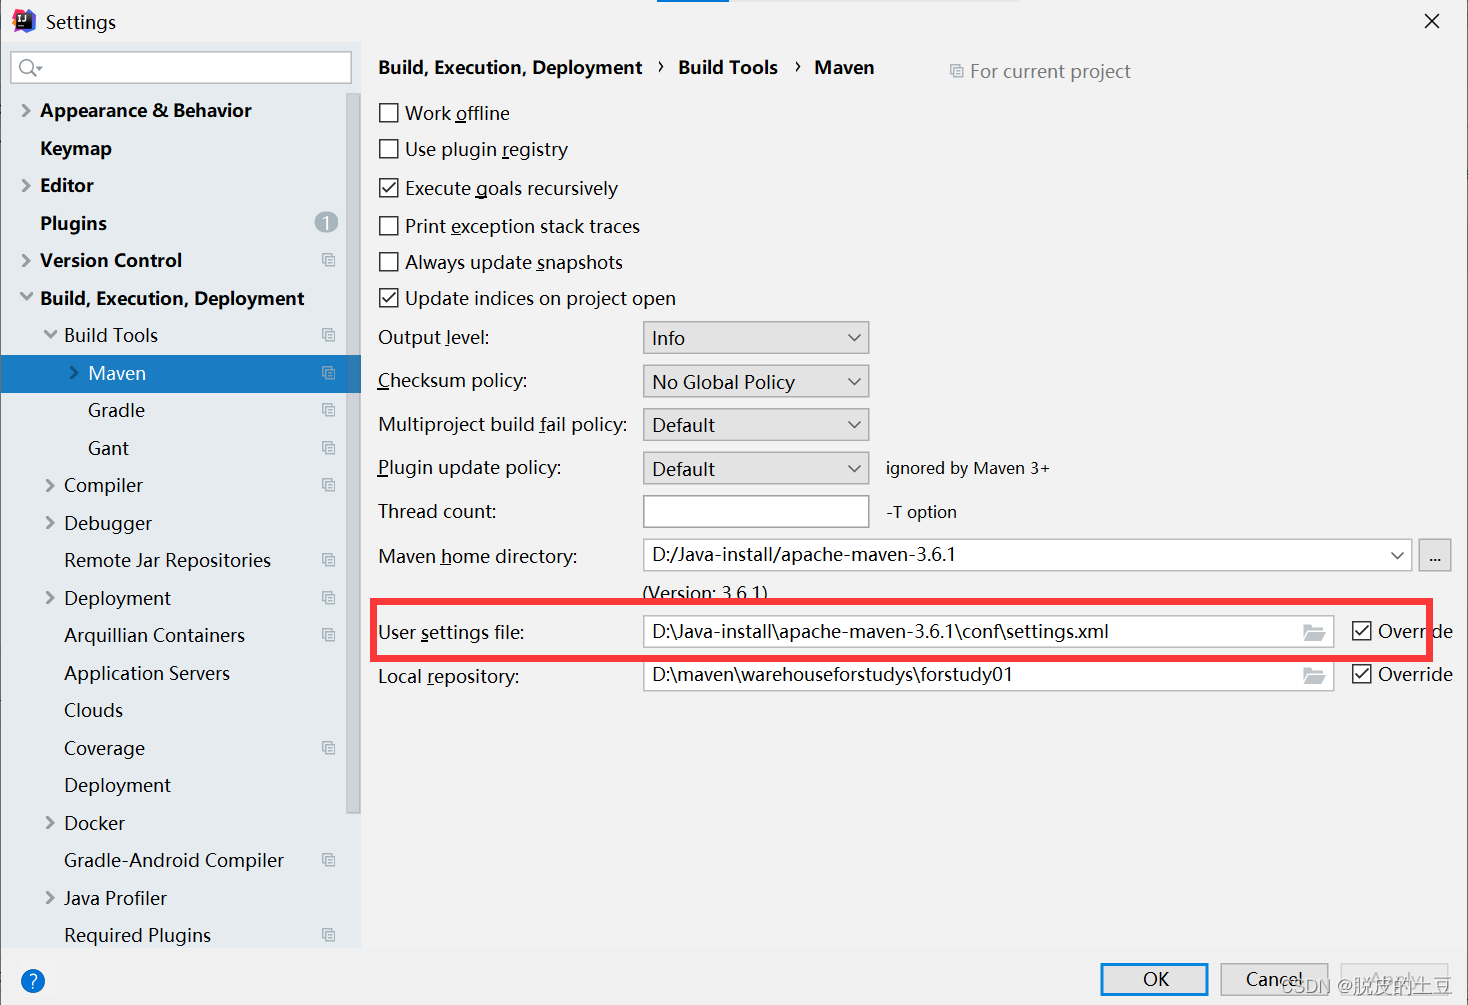Click project-level icon next to Compiler
Viewport: 1468px width, 1005px height.
point(328,485)
